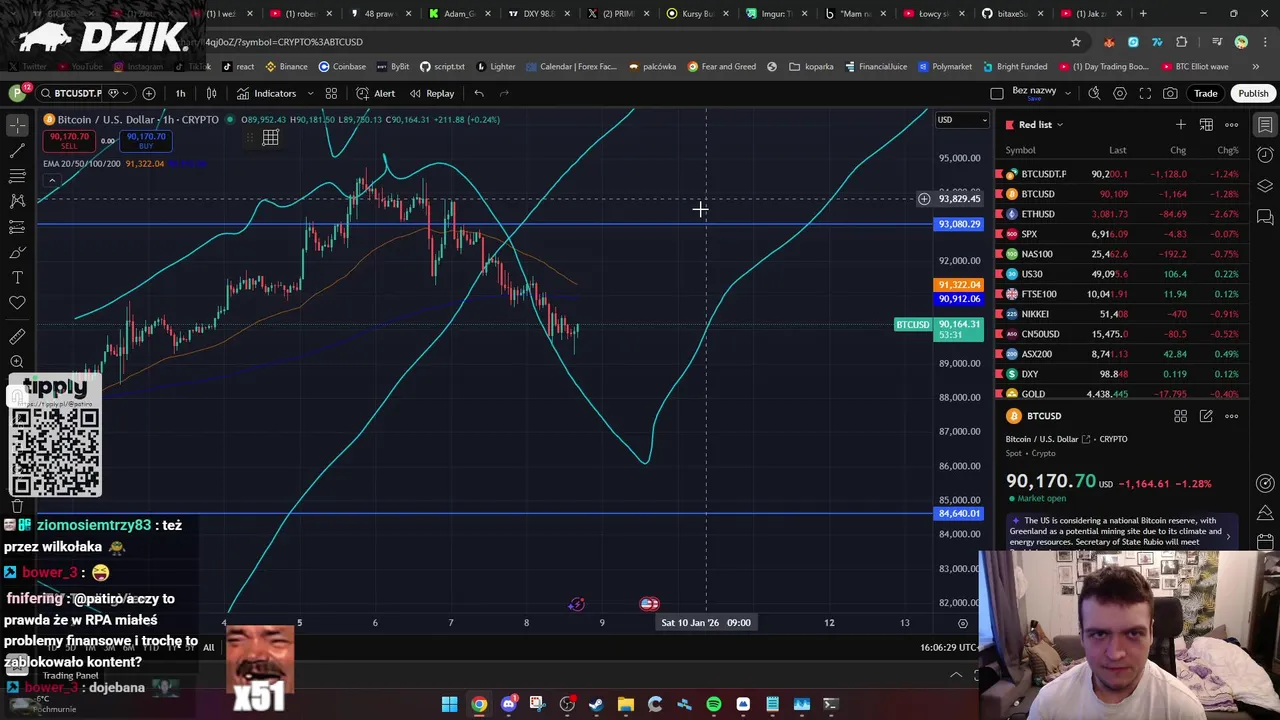Bookmark this page with the star icon
The height and width of the screenshot is (720, 1280).
pos(1076,42)
